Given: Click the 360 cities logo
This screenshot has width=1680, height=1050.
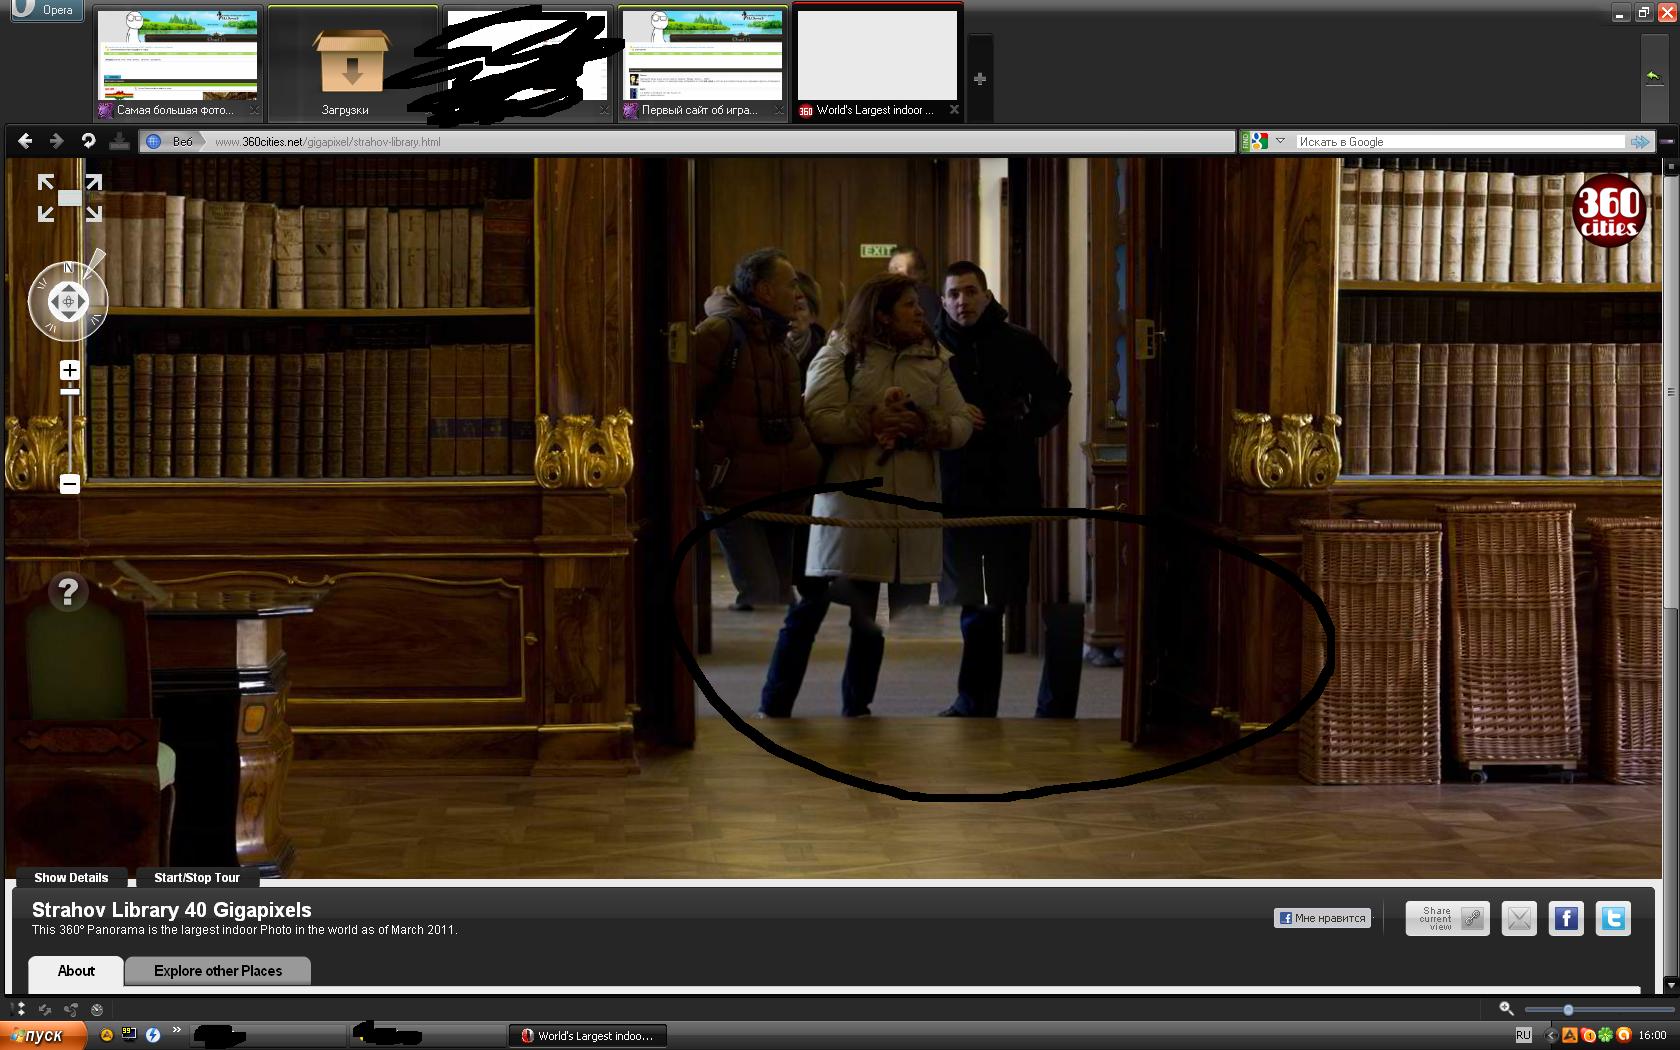Looking at the screenshot, I should [x=1608, y=211].
